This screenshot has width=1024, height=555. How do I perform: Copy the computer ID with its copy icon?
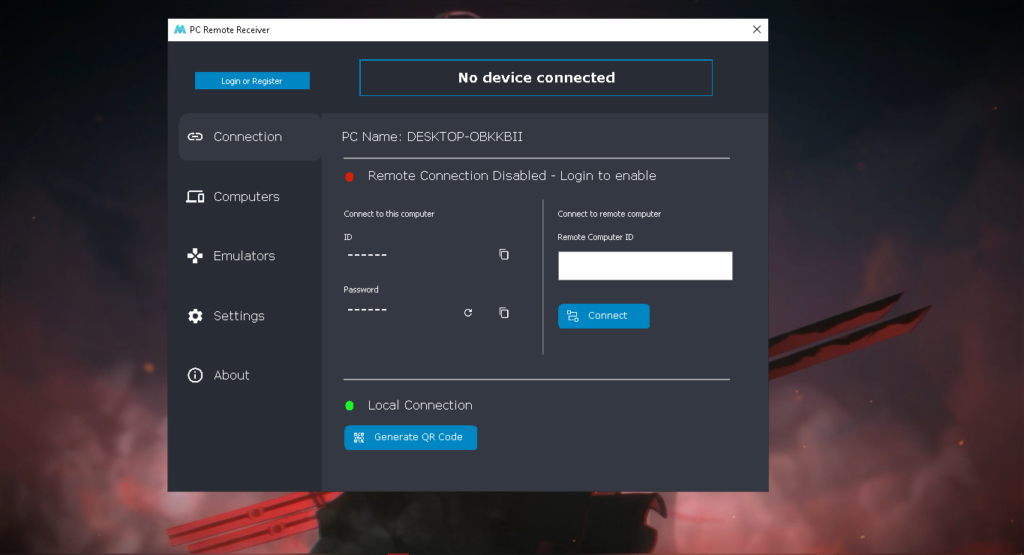pos(504,255)
